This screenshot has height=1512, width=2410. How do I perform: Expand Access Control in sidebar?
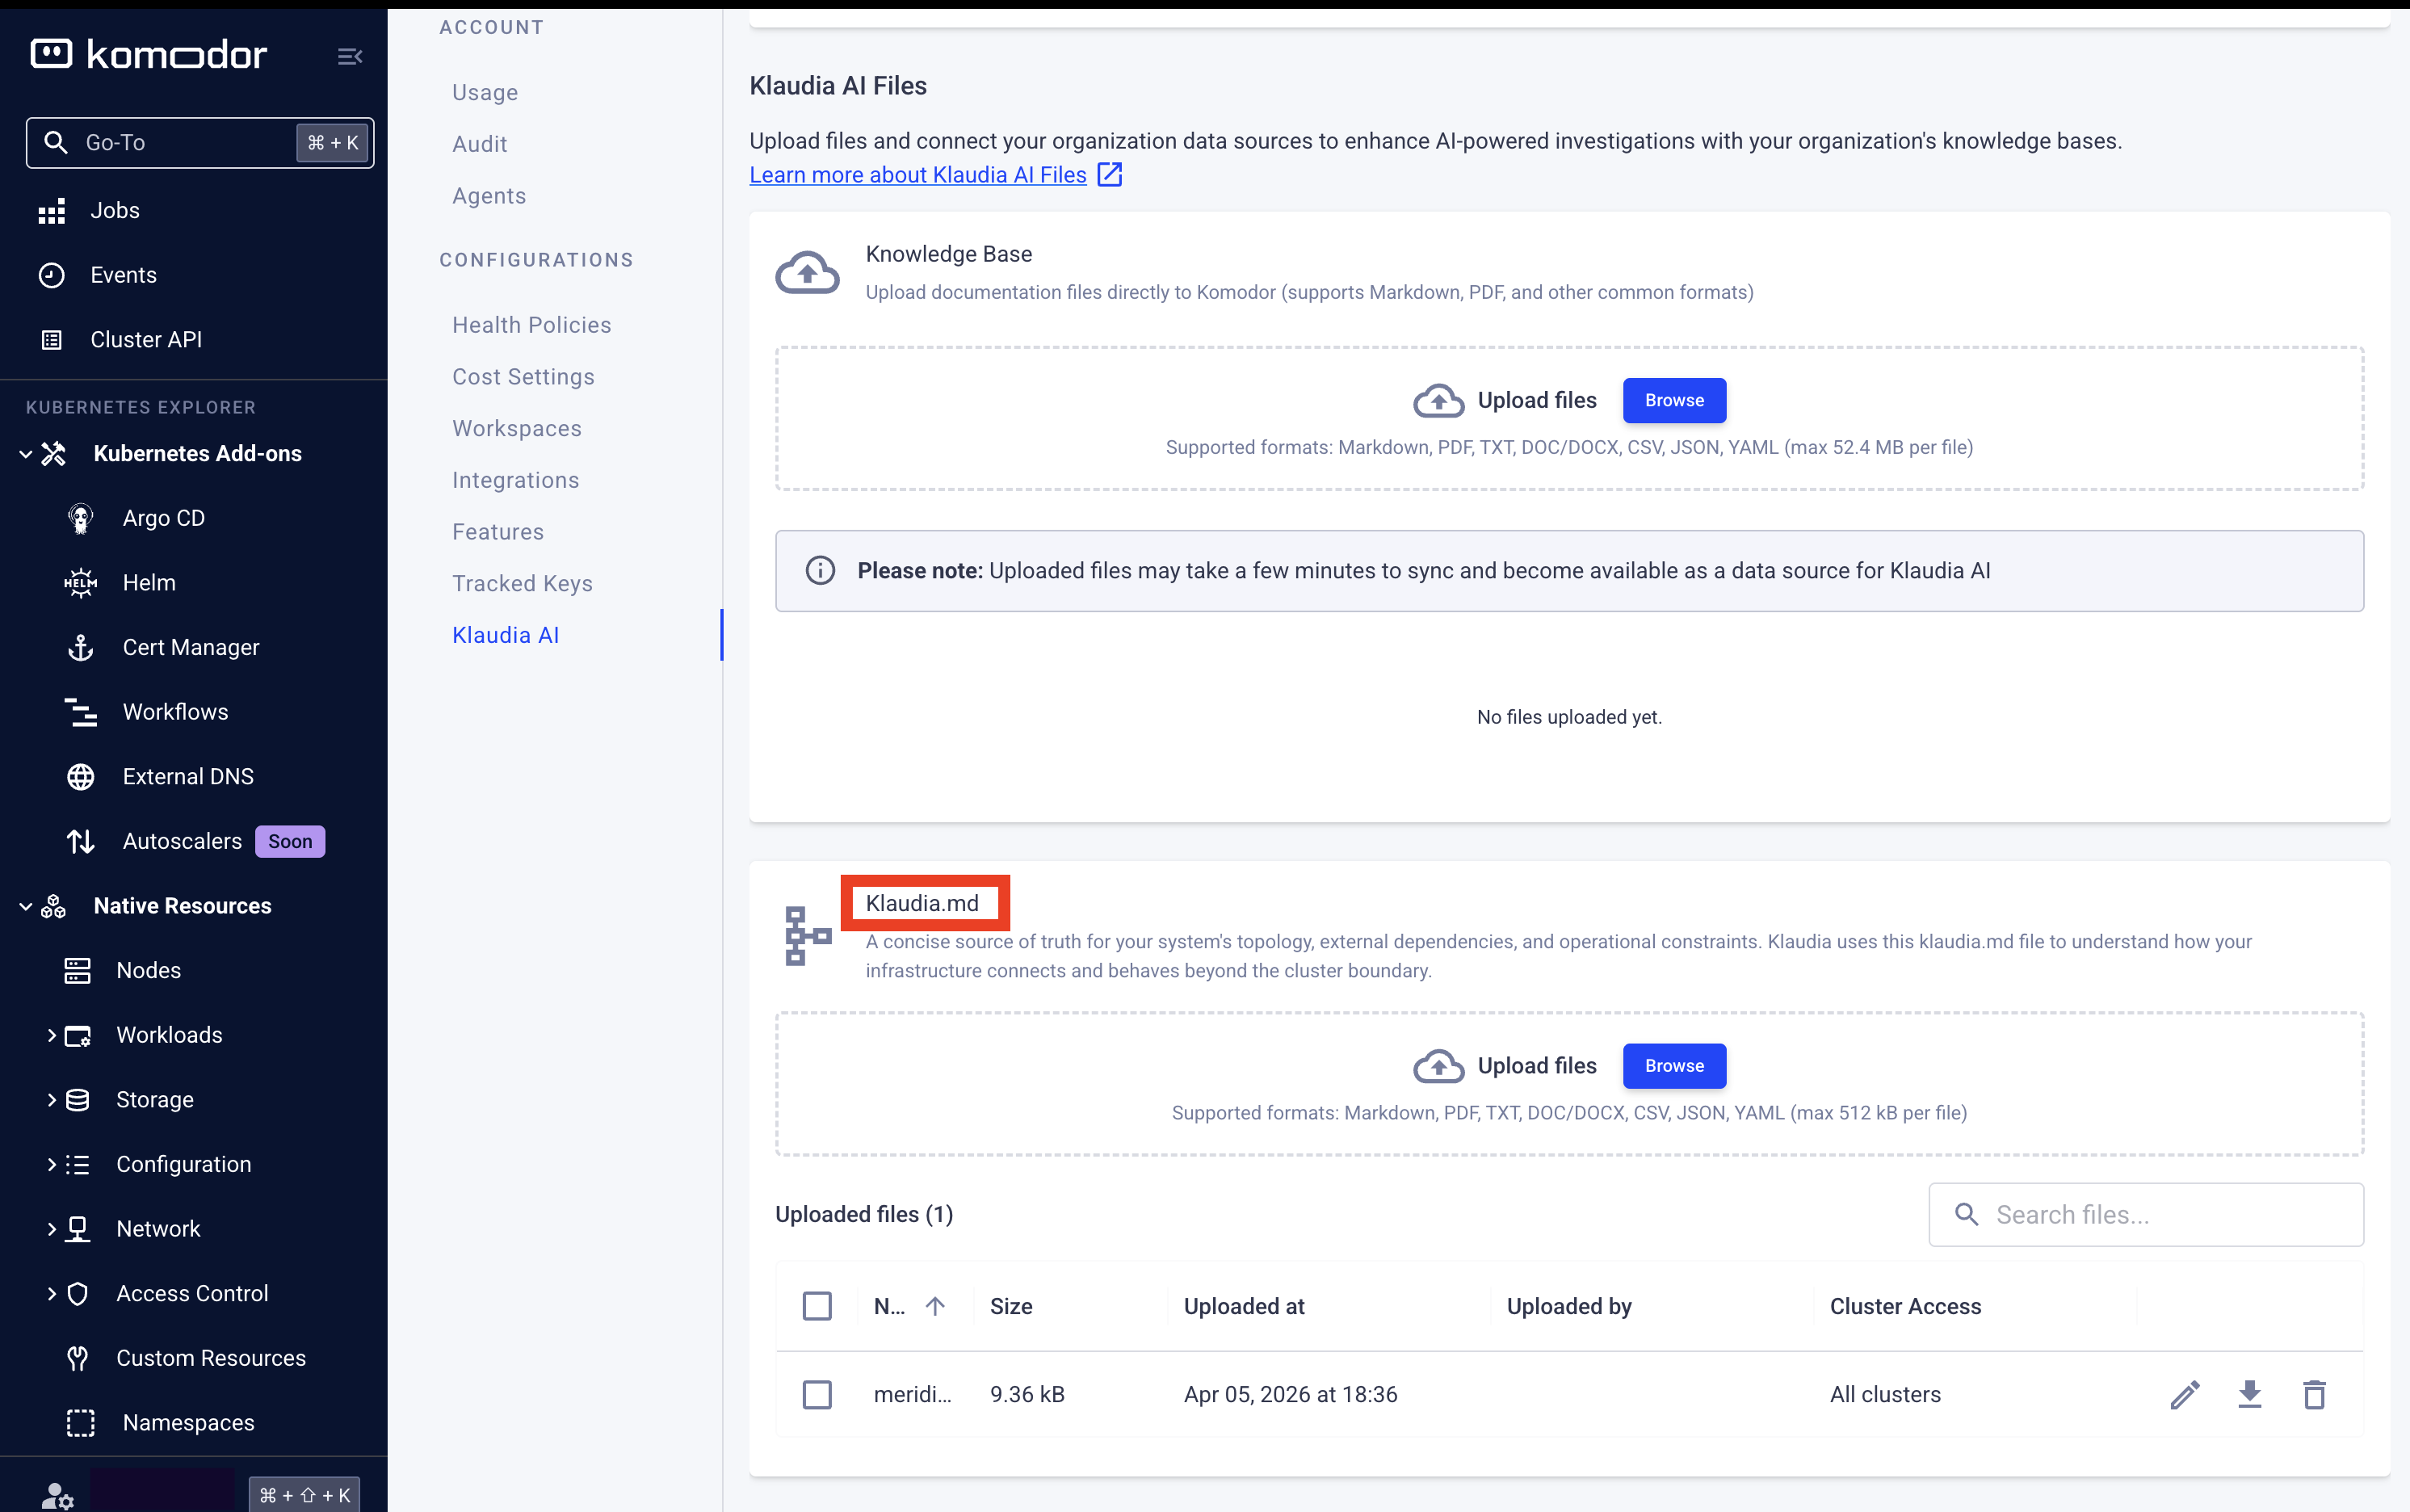[51, 1293]
